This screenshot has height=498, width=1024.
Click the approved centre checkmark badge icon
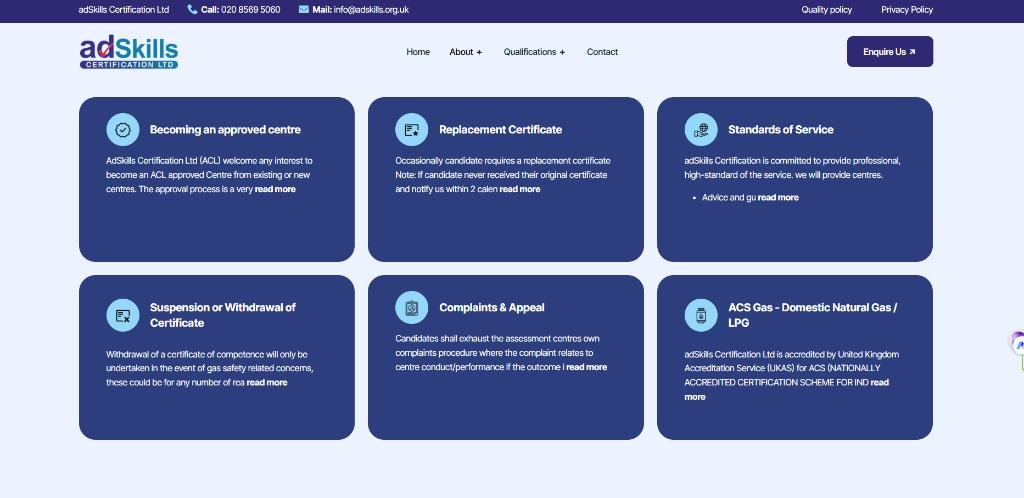point(123,129)
